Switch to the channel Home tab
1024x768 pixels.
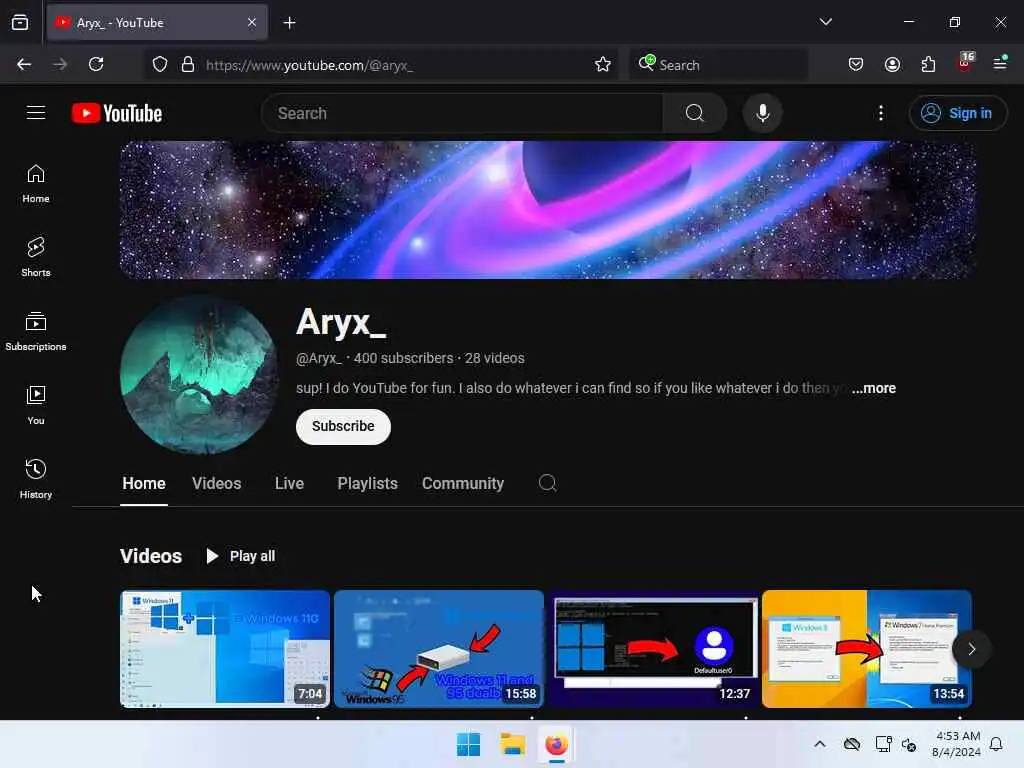tap(144, 483)
